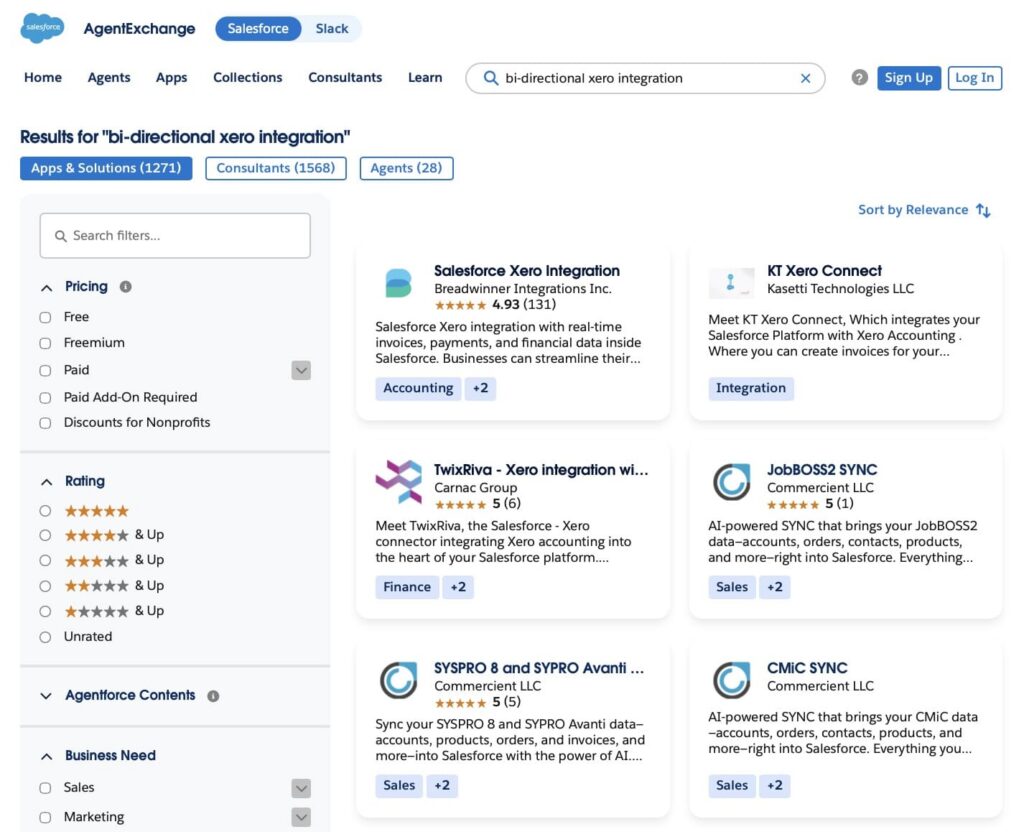Click the Integration category tag
The image size is (1024, 832).
750,389
